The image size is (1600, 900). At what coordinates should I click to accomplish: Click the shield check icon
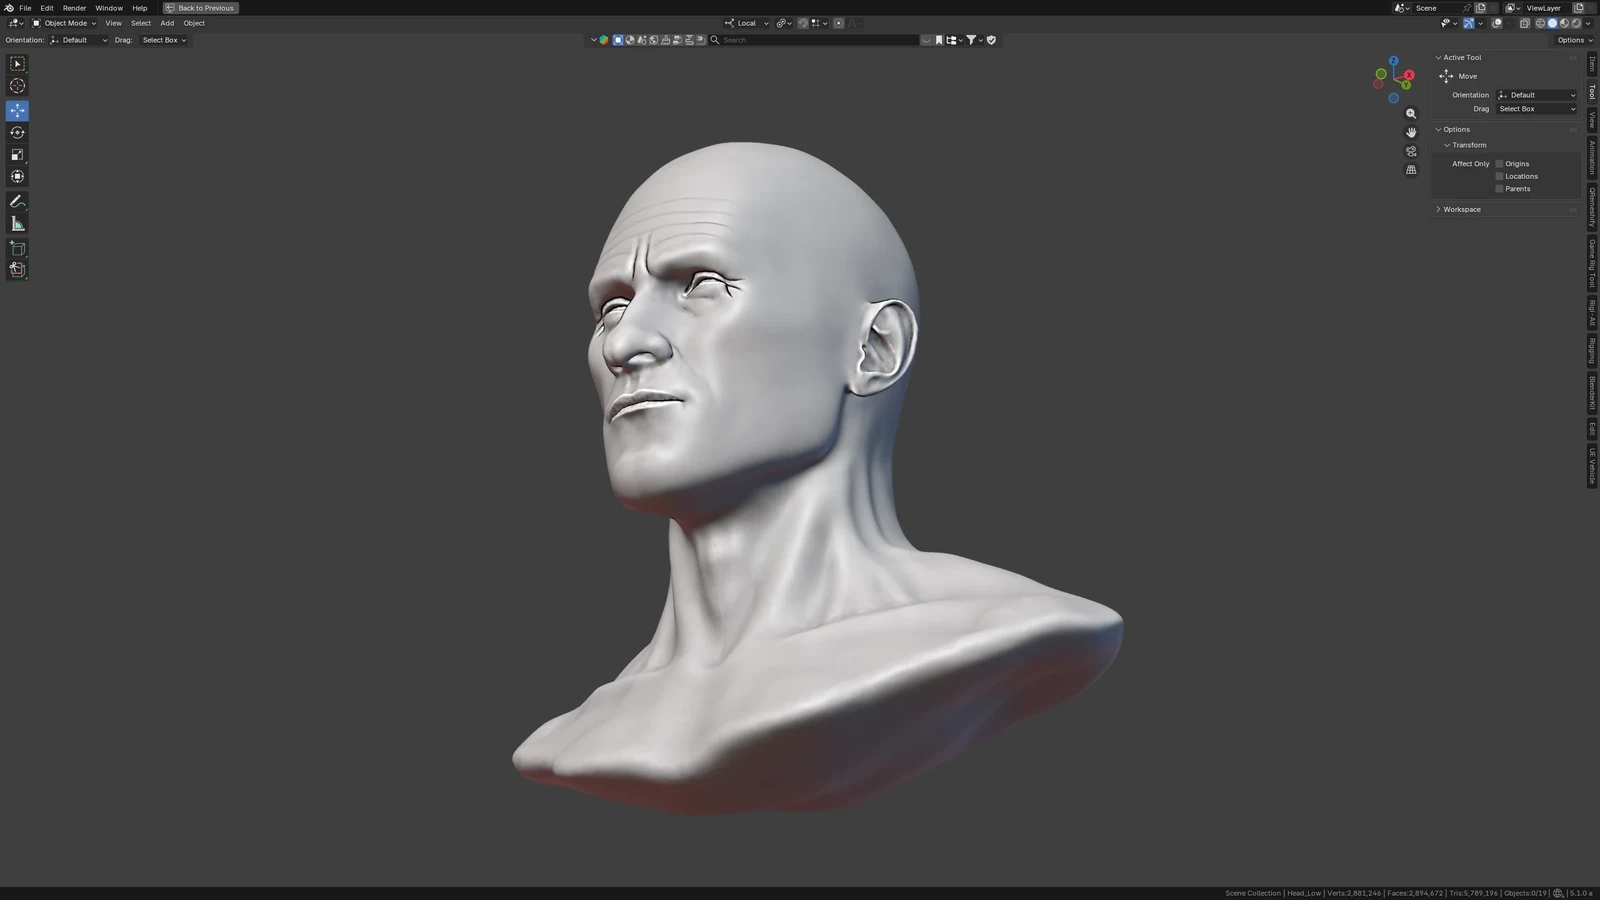[x=991, y=40]
